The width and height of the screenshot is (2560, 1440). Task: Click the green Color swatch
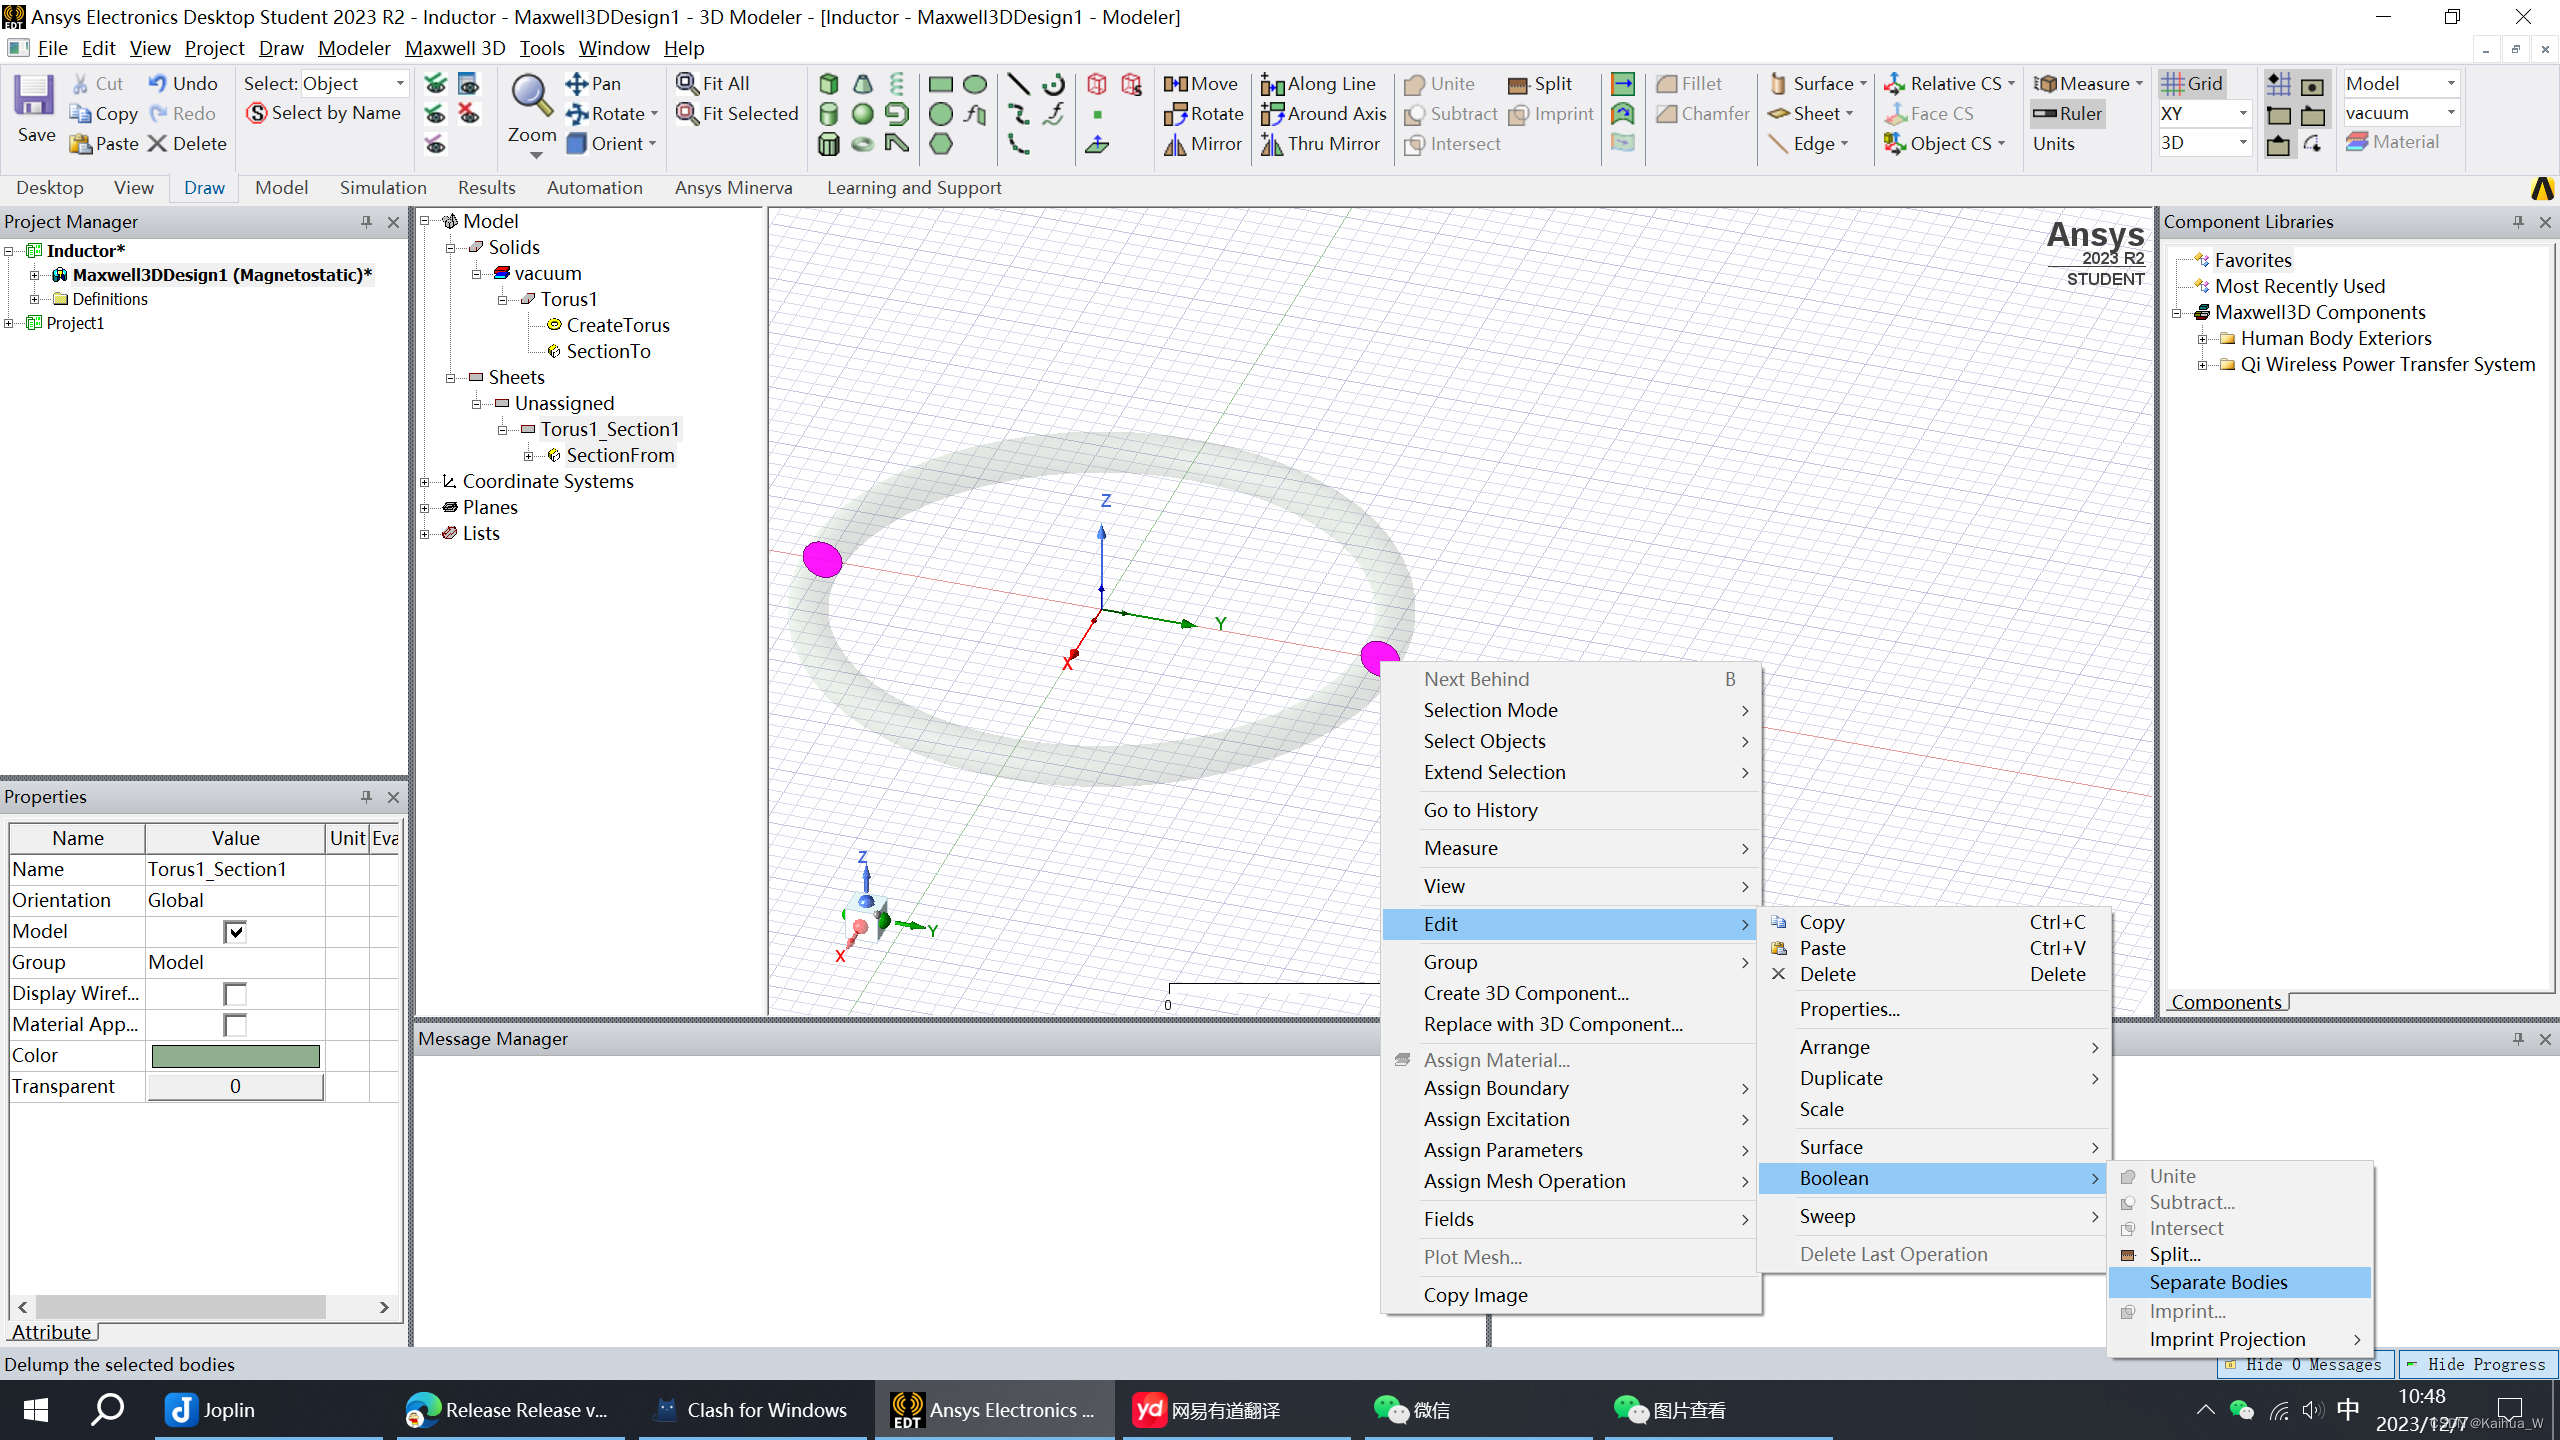235,1056
